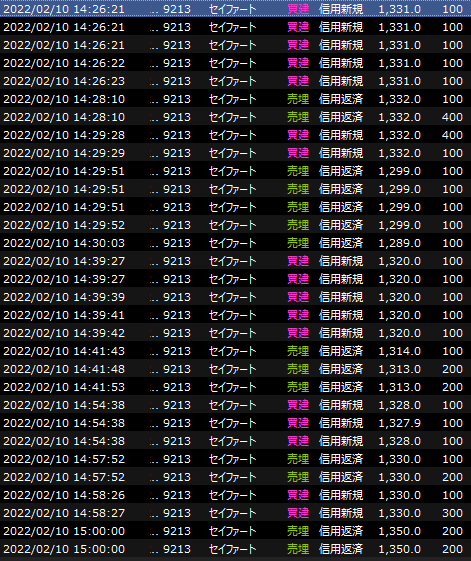Click 売埋 in the 14:28:10 row with quantity 100
Image resolution: width=471 pixels, height=561 pixels.
[298, 99]
